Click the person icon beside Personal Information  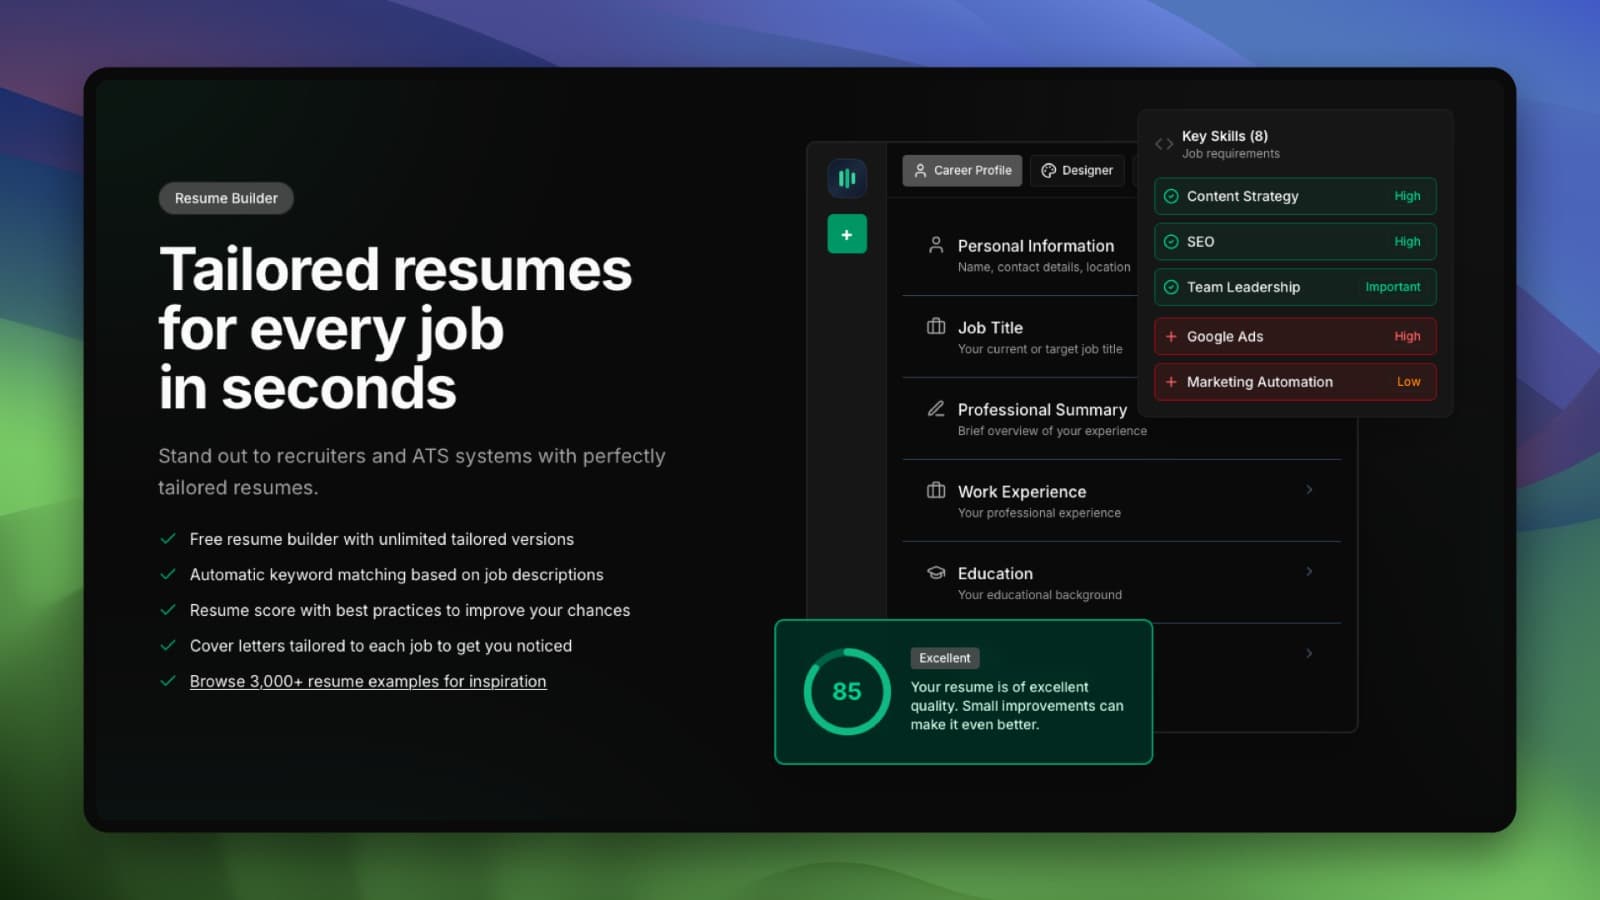(936, 245)
